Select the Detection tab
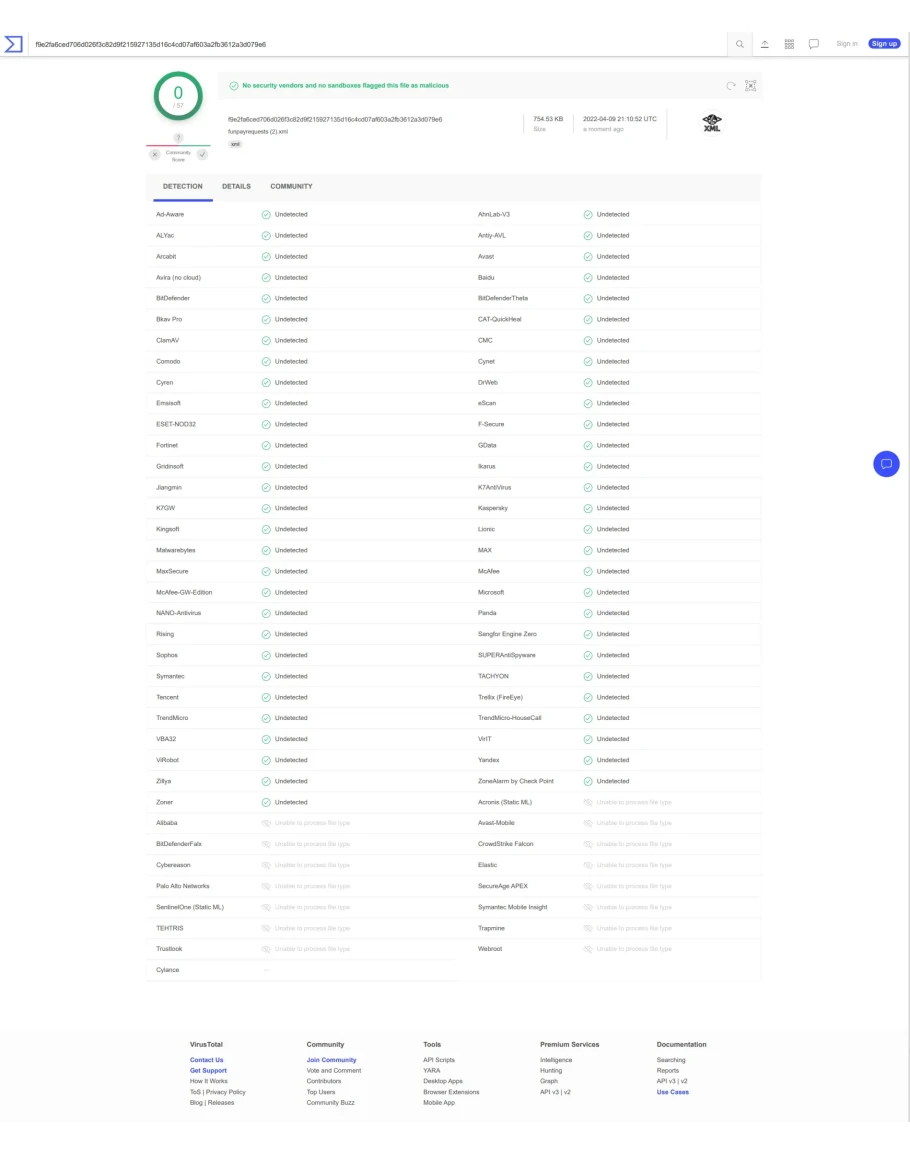 182,187
